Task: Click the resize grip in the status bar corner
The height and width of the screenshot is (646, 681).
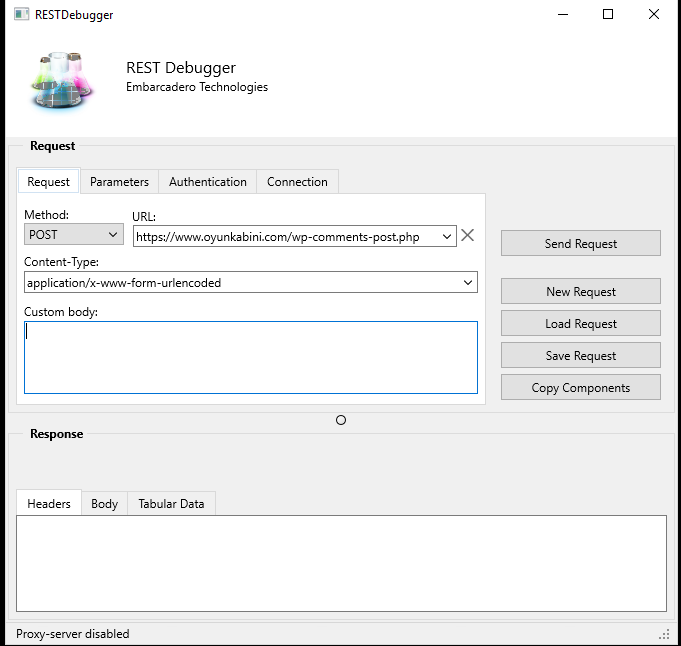Action: tap(664, 634)
